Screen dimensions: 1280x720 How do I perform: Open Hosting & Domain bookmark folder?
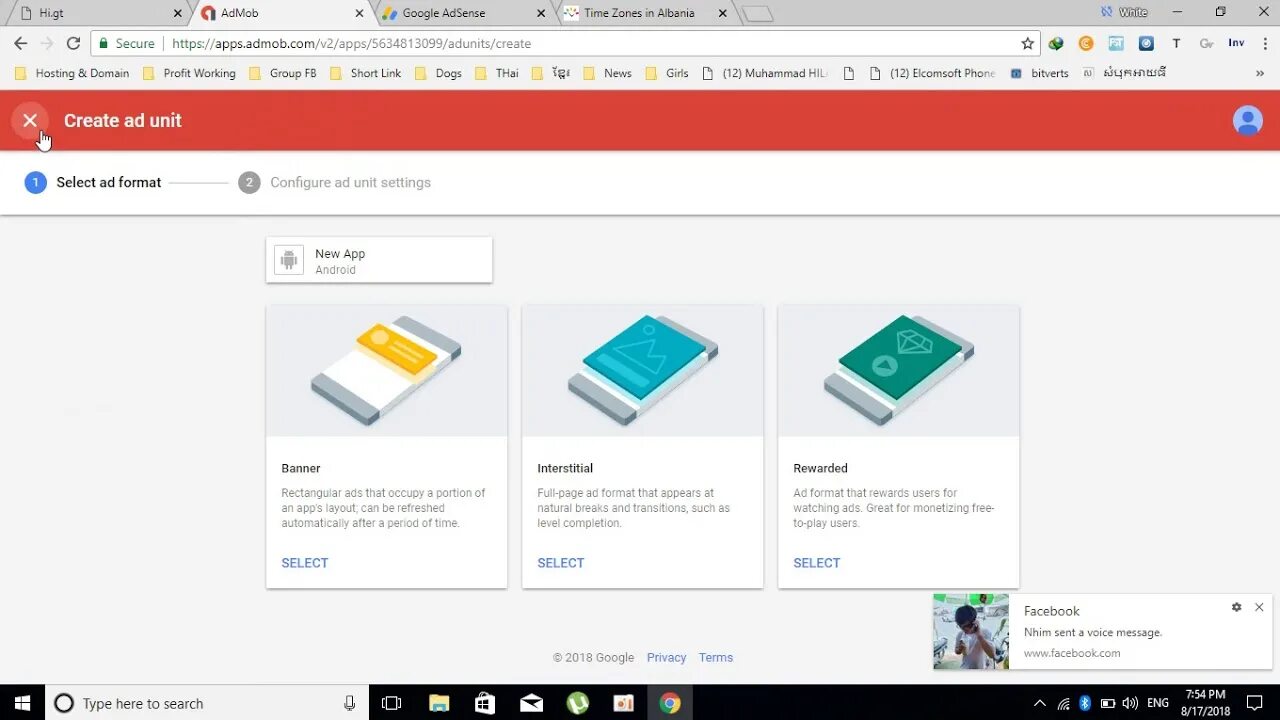72,73
